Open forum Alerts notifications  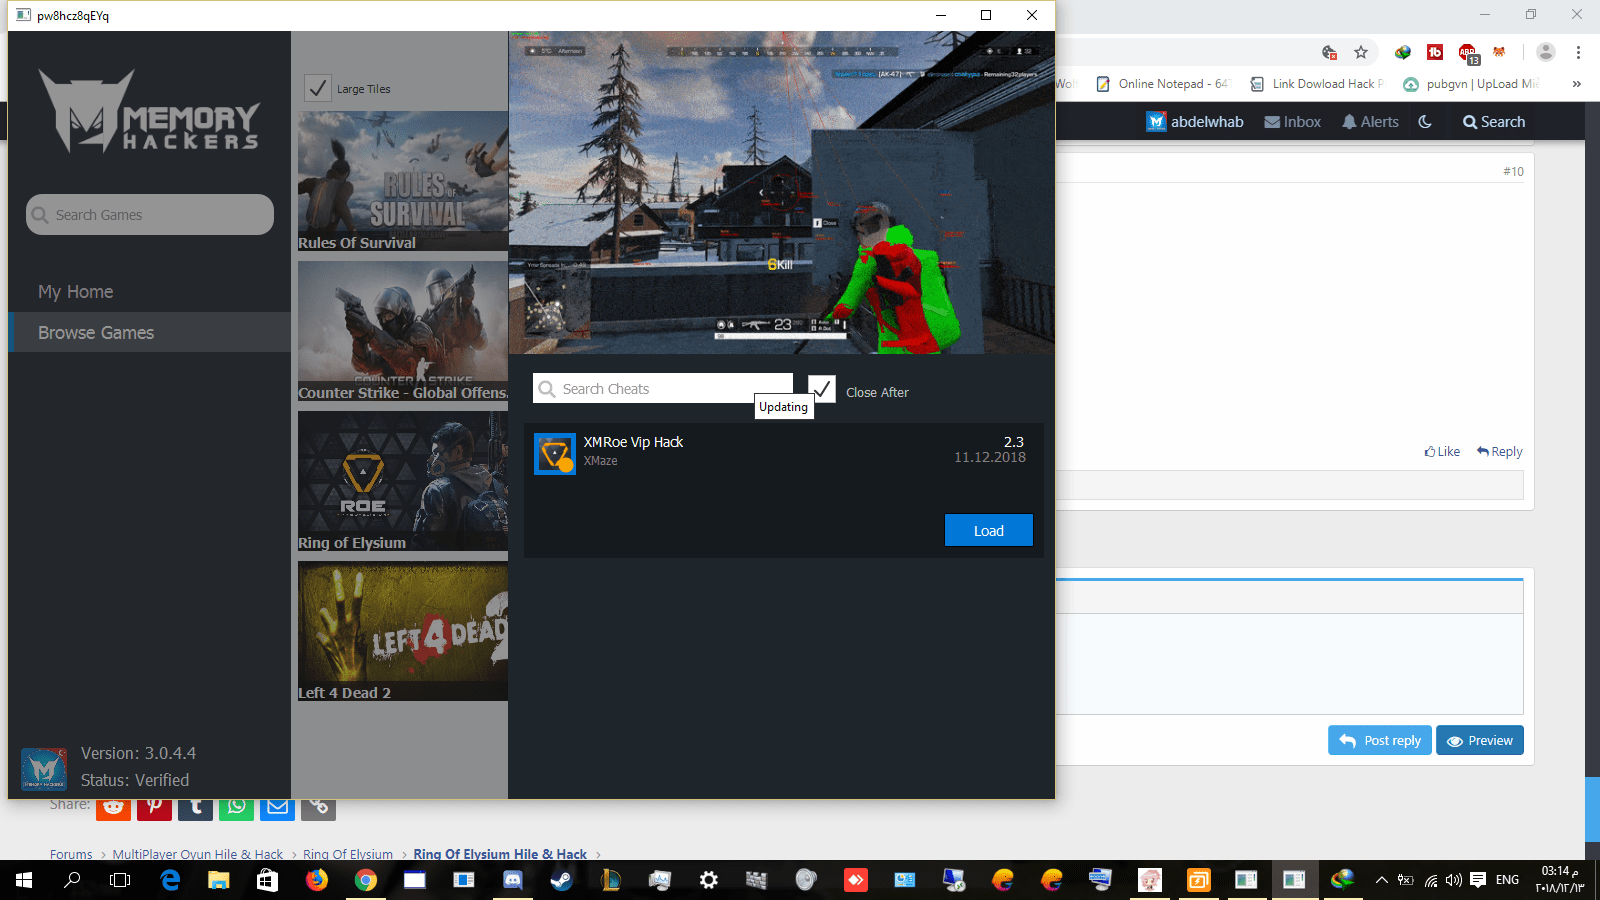pyautogui.click(x=1370, y=122)
